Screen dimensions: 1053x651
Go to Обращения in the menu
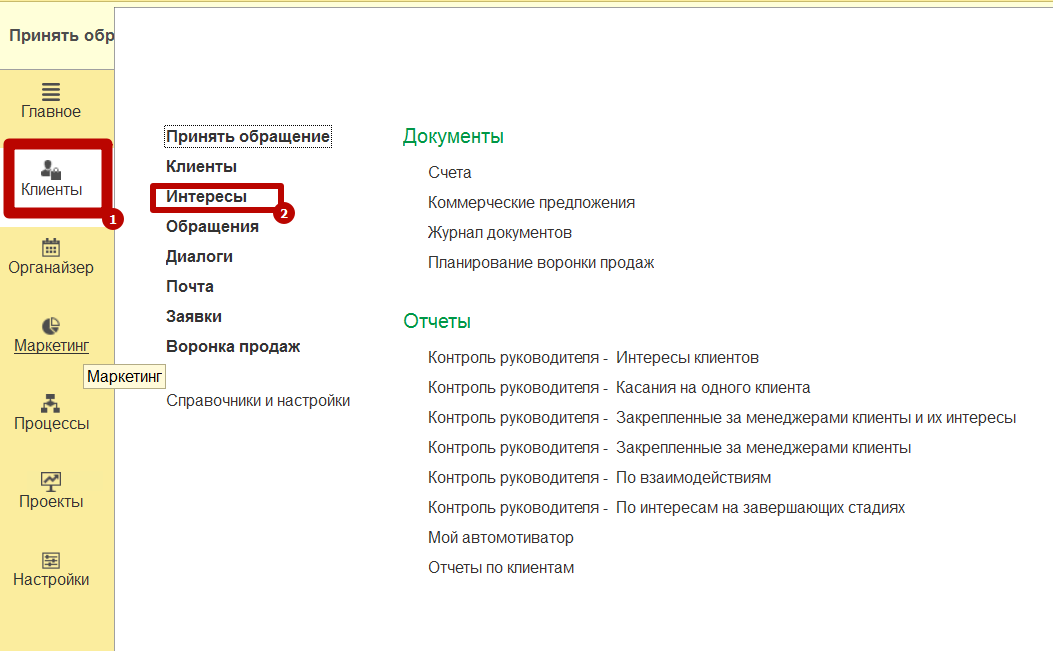[x=212, y=227]
